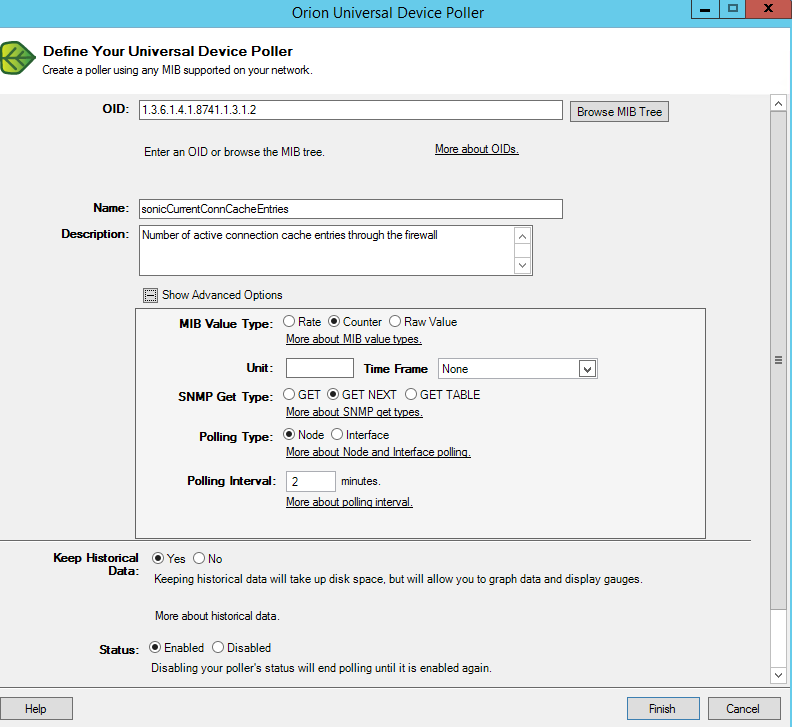Click the Finish button
This screenshot has width=792, height=727.
click(663, 709)
